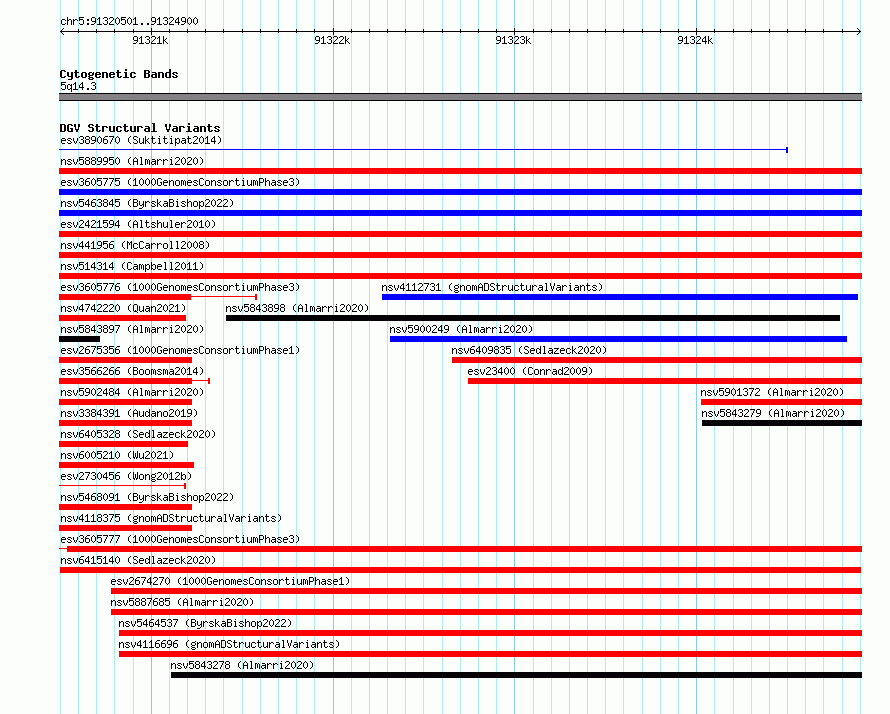Open esv23400 (Conrad2009) variant label
890x714 pixels.
(530, 371)
